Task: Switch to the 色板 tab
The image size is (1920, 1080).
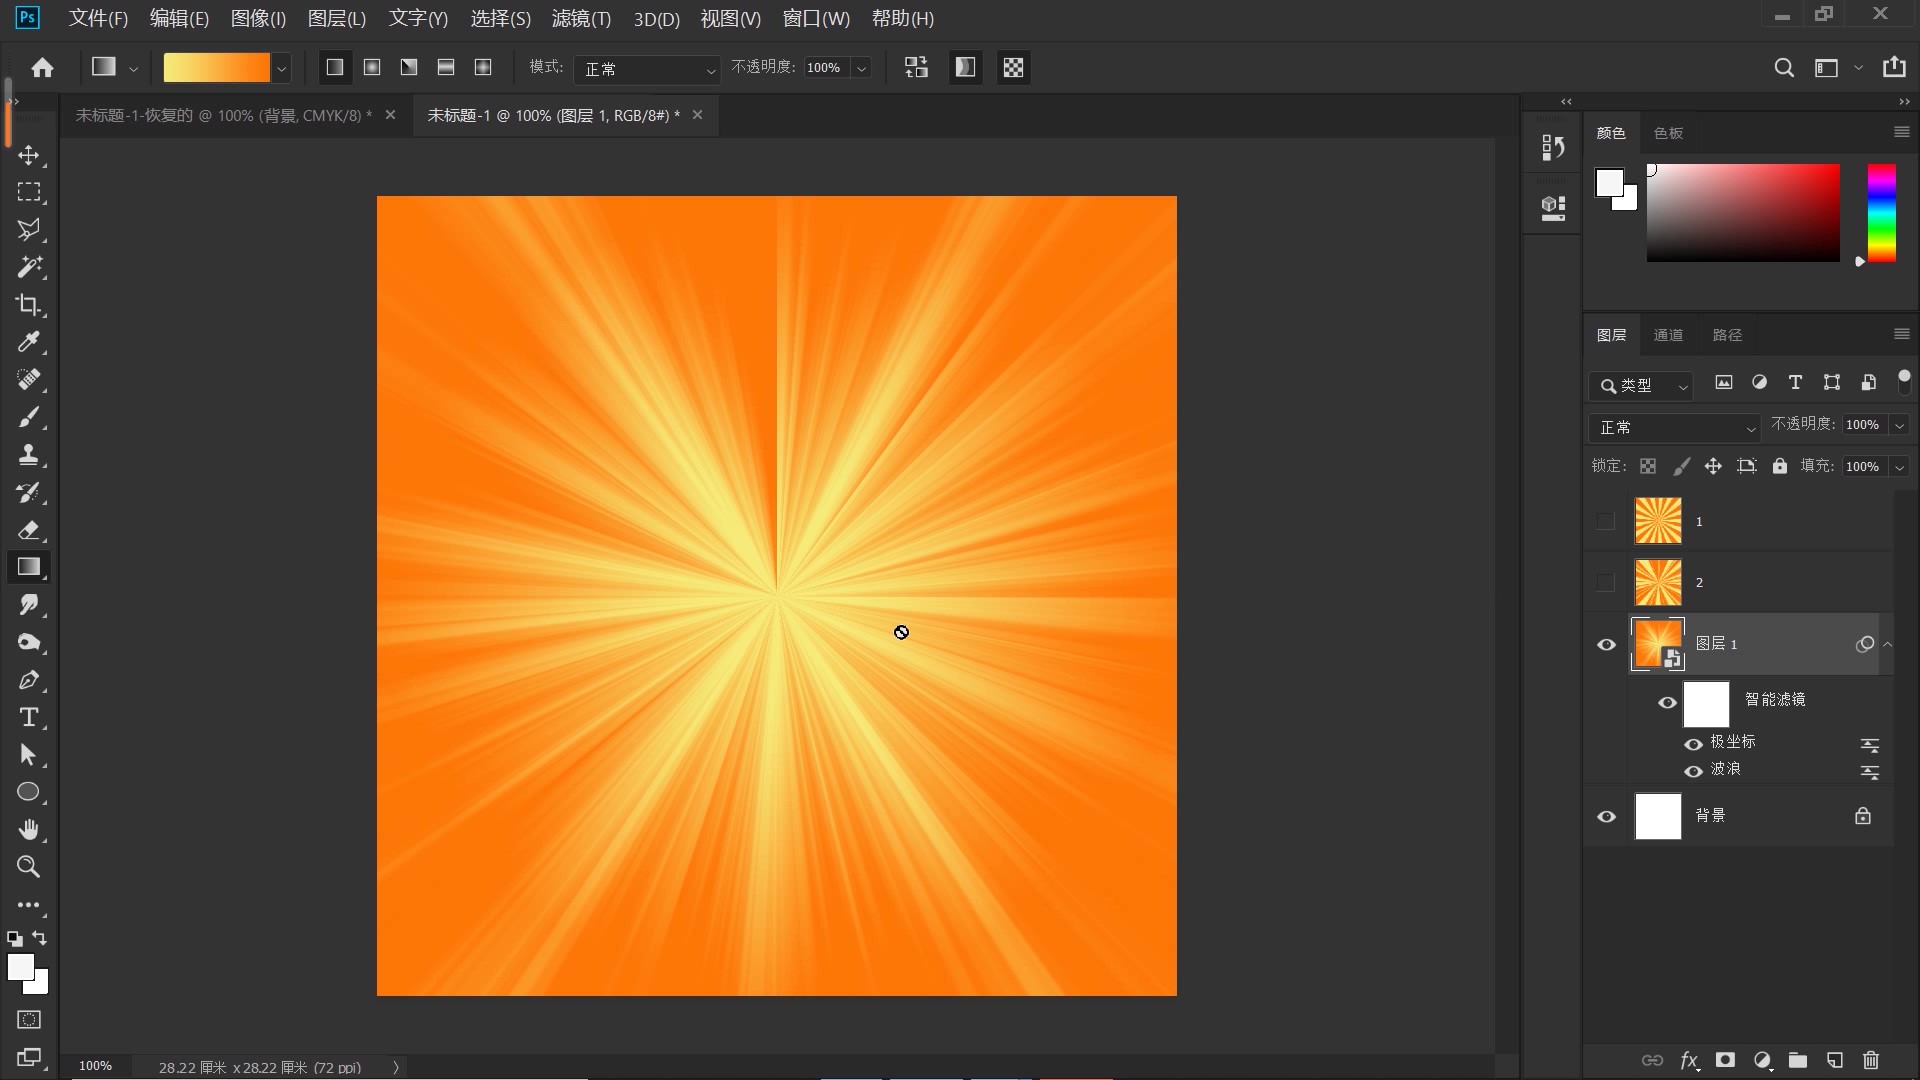Action: (x=1668, y=133)
